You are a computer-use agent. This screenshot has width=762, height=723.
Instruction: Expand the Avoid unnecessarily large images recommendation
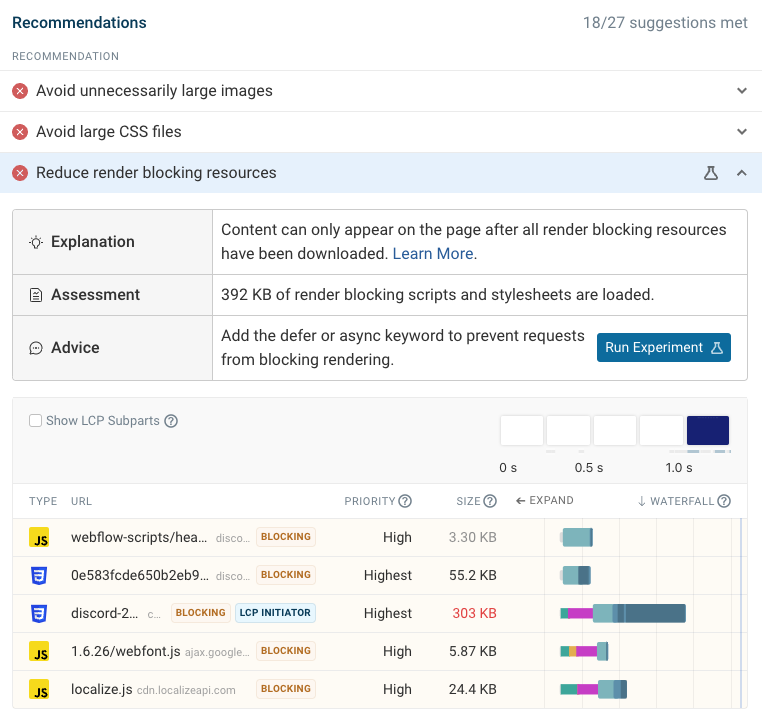click(x=742, y=91)
